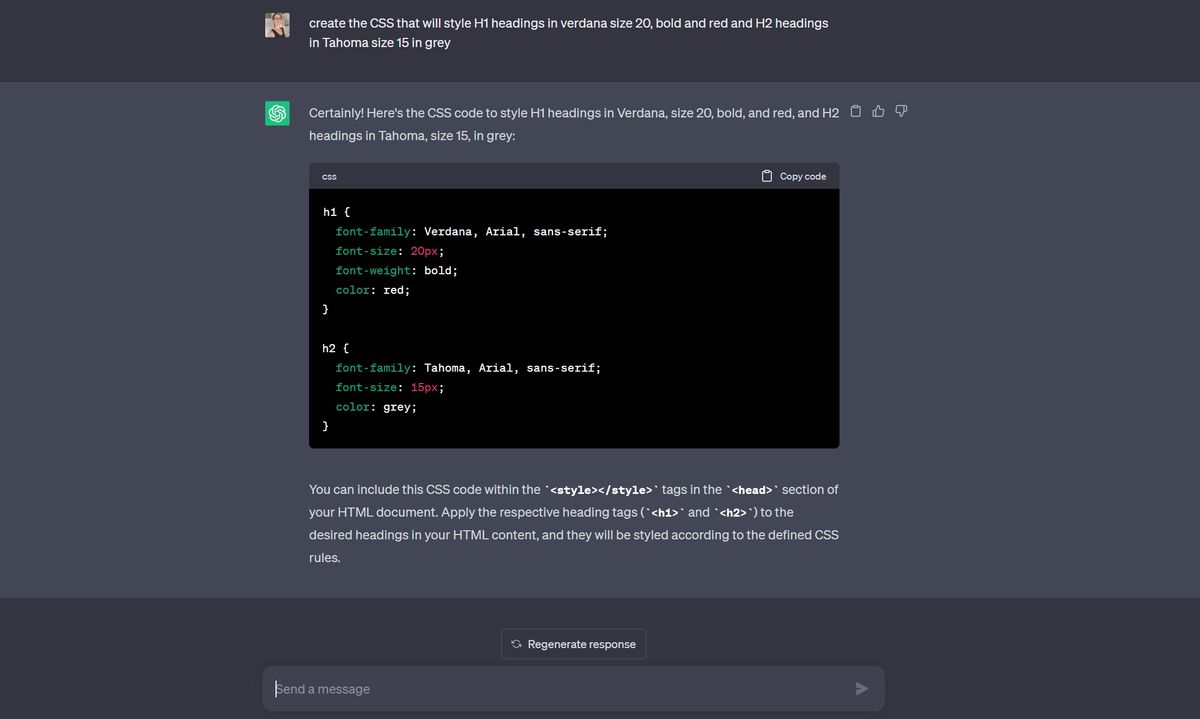Image resolution: width=1200 pixels, height=719 pixels.
Task: Click the regenerate refresh arrow icon
Action: click(x=516, y=644)
